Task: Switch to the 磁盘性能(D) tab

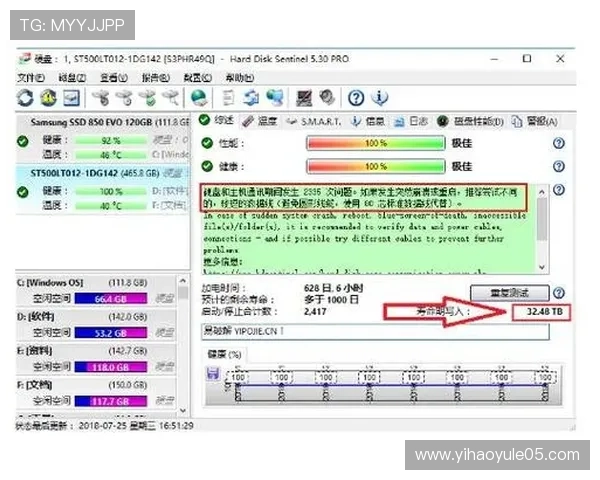Action: pyautogui.click(x=470, y=121)
